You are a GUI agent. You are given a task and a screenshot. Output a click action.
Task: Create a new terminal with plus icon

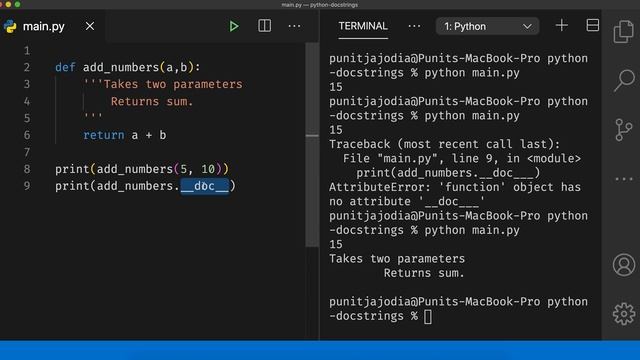[x=562, y=26]
